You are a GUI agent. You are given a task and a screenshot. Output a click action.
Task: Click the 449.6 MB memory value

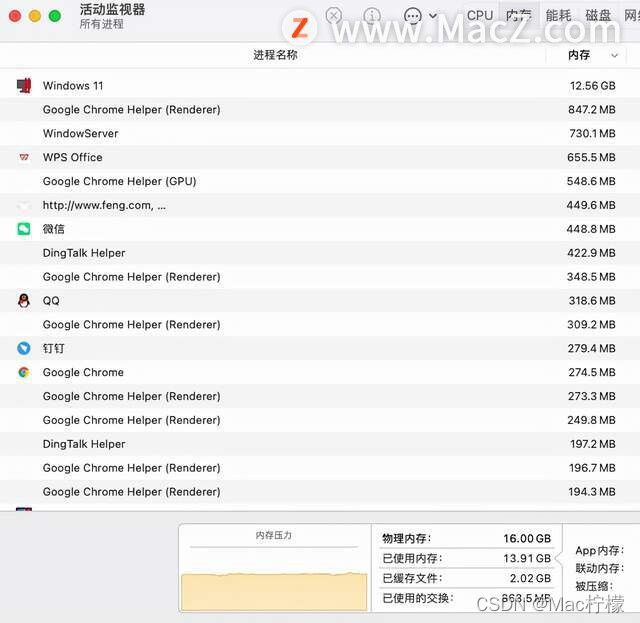coord(591,205)
